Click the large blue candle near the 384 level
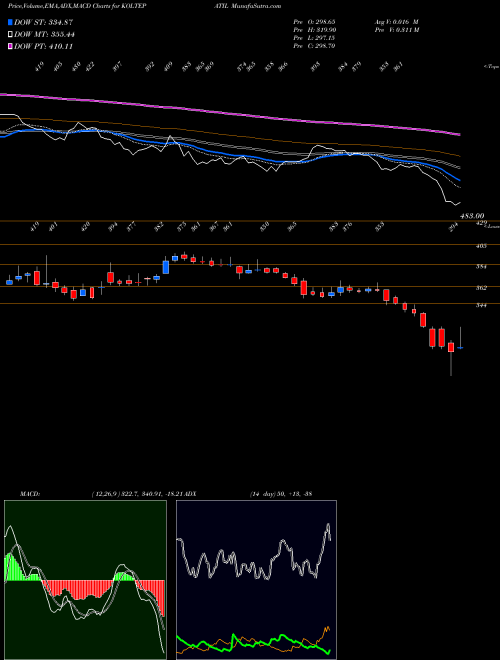The height and width of the screenshot is (660, 500). click(x=166, y=267)
